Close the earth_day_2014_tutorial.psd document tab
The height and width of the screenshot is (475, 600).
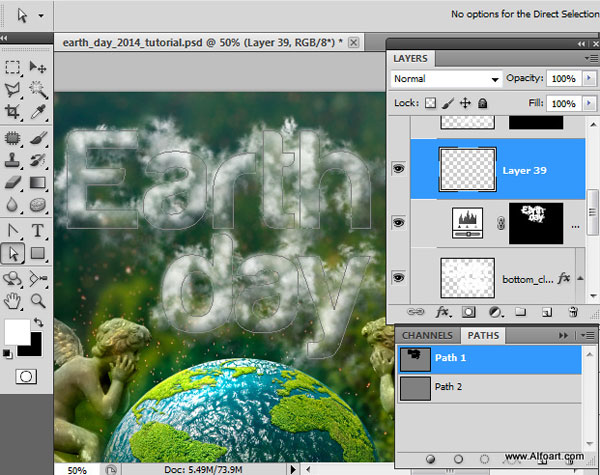[354, 42]
